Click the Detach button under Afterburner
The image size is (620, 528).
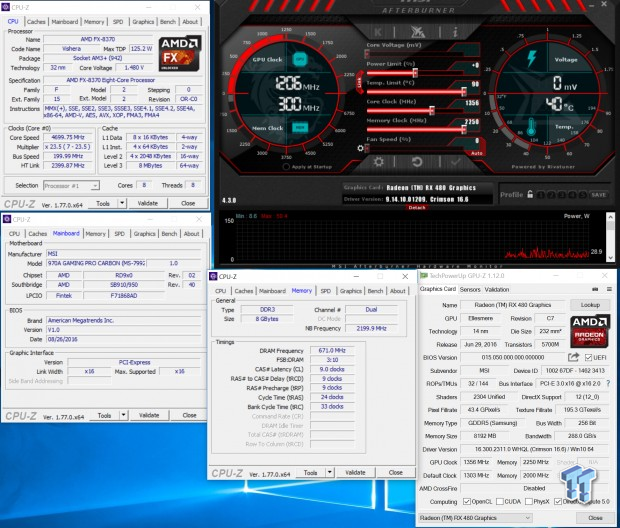(417, 207)
